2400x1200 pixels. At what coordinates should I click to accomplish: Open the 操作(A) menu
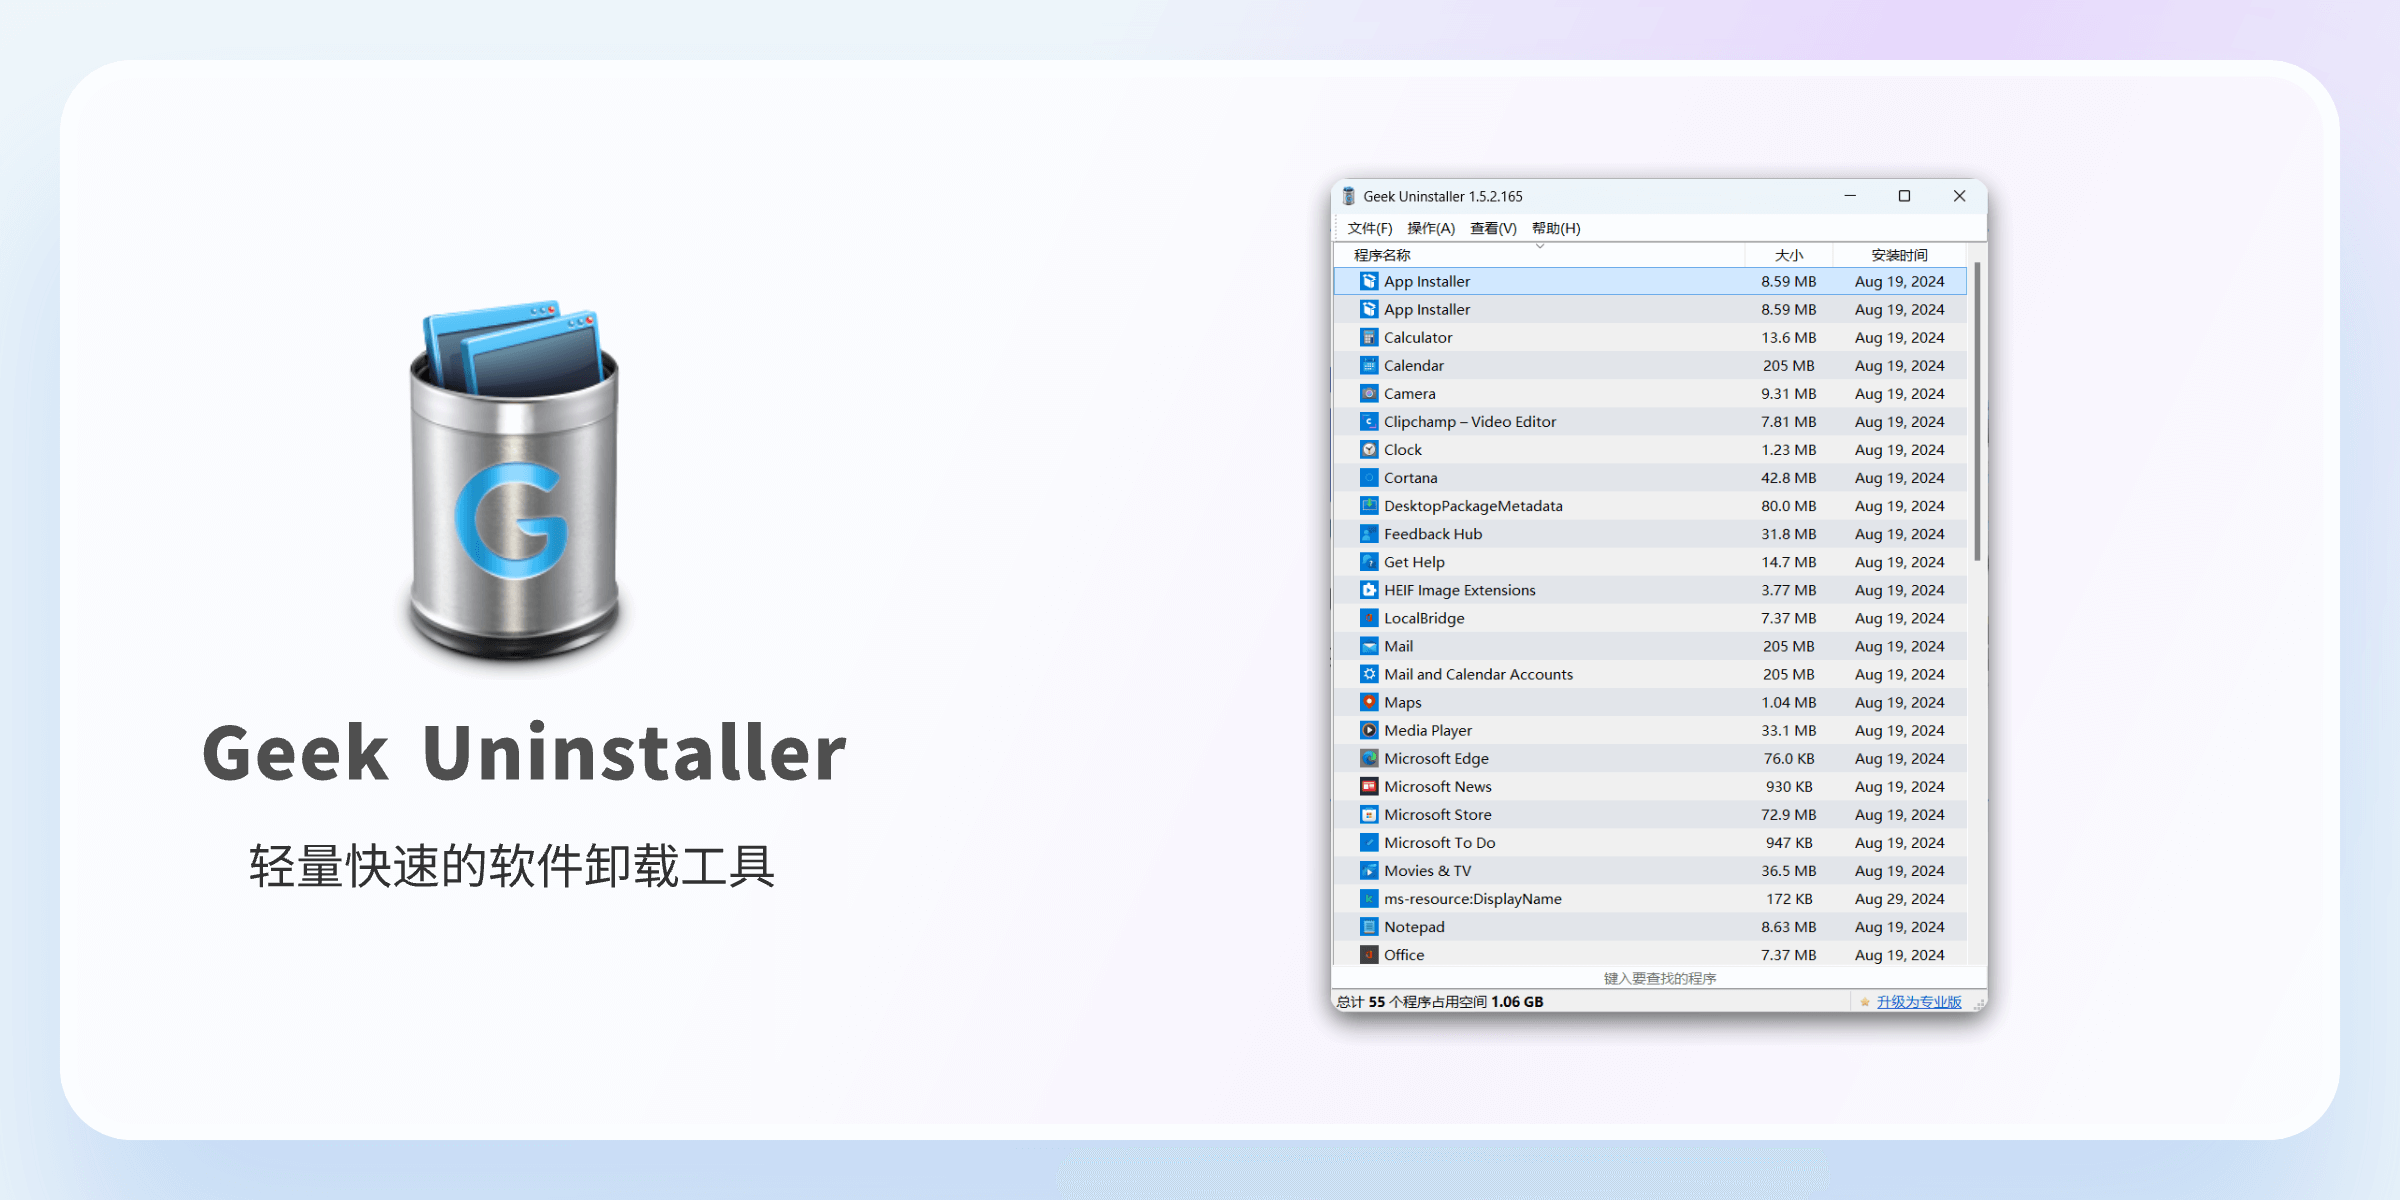[1431, 228]
